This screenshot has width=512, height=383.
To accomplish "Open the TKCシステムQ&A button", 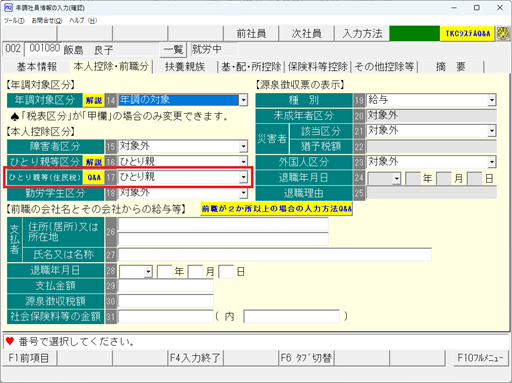I will click(x=468, y=34).
